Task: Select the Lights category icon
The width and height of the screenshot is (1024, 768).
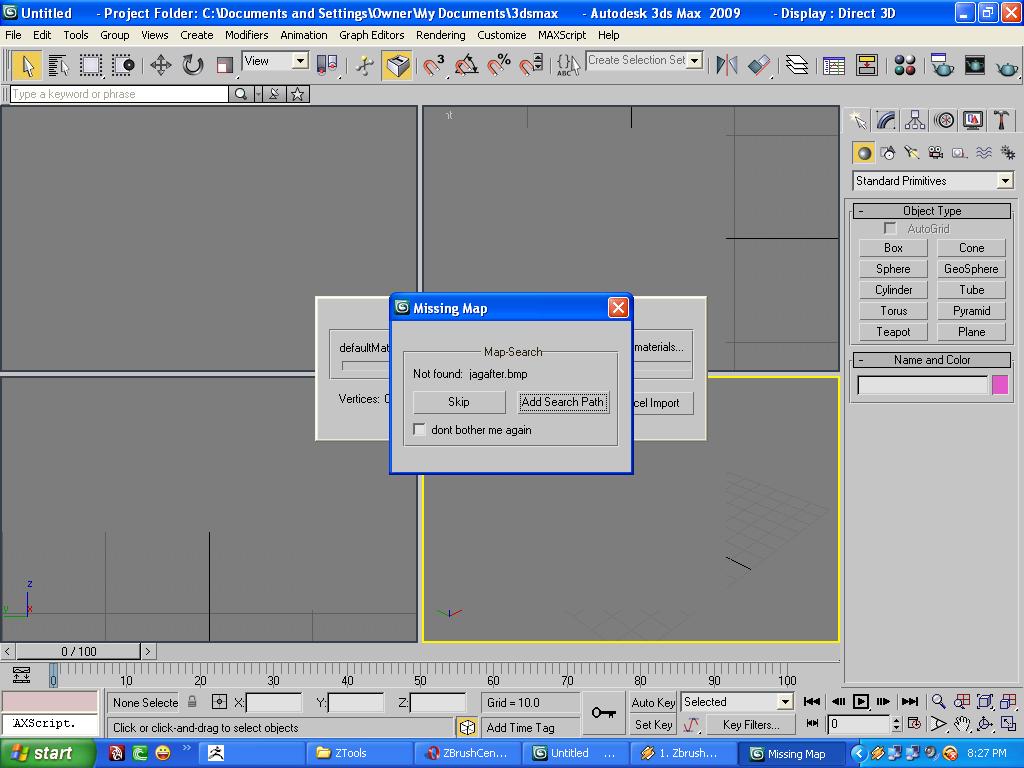Action: click(x=912, y=153)
